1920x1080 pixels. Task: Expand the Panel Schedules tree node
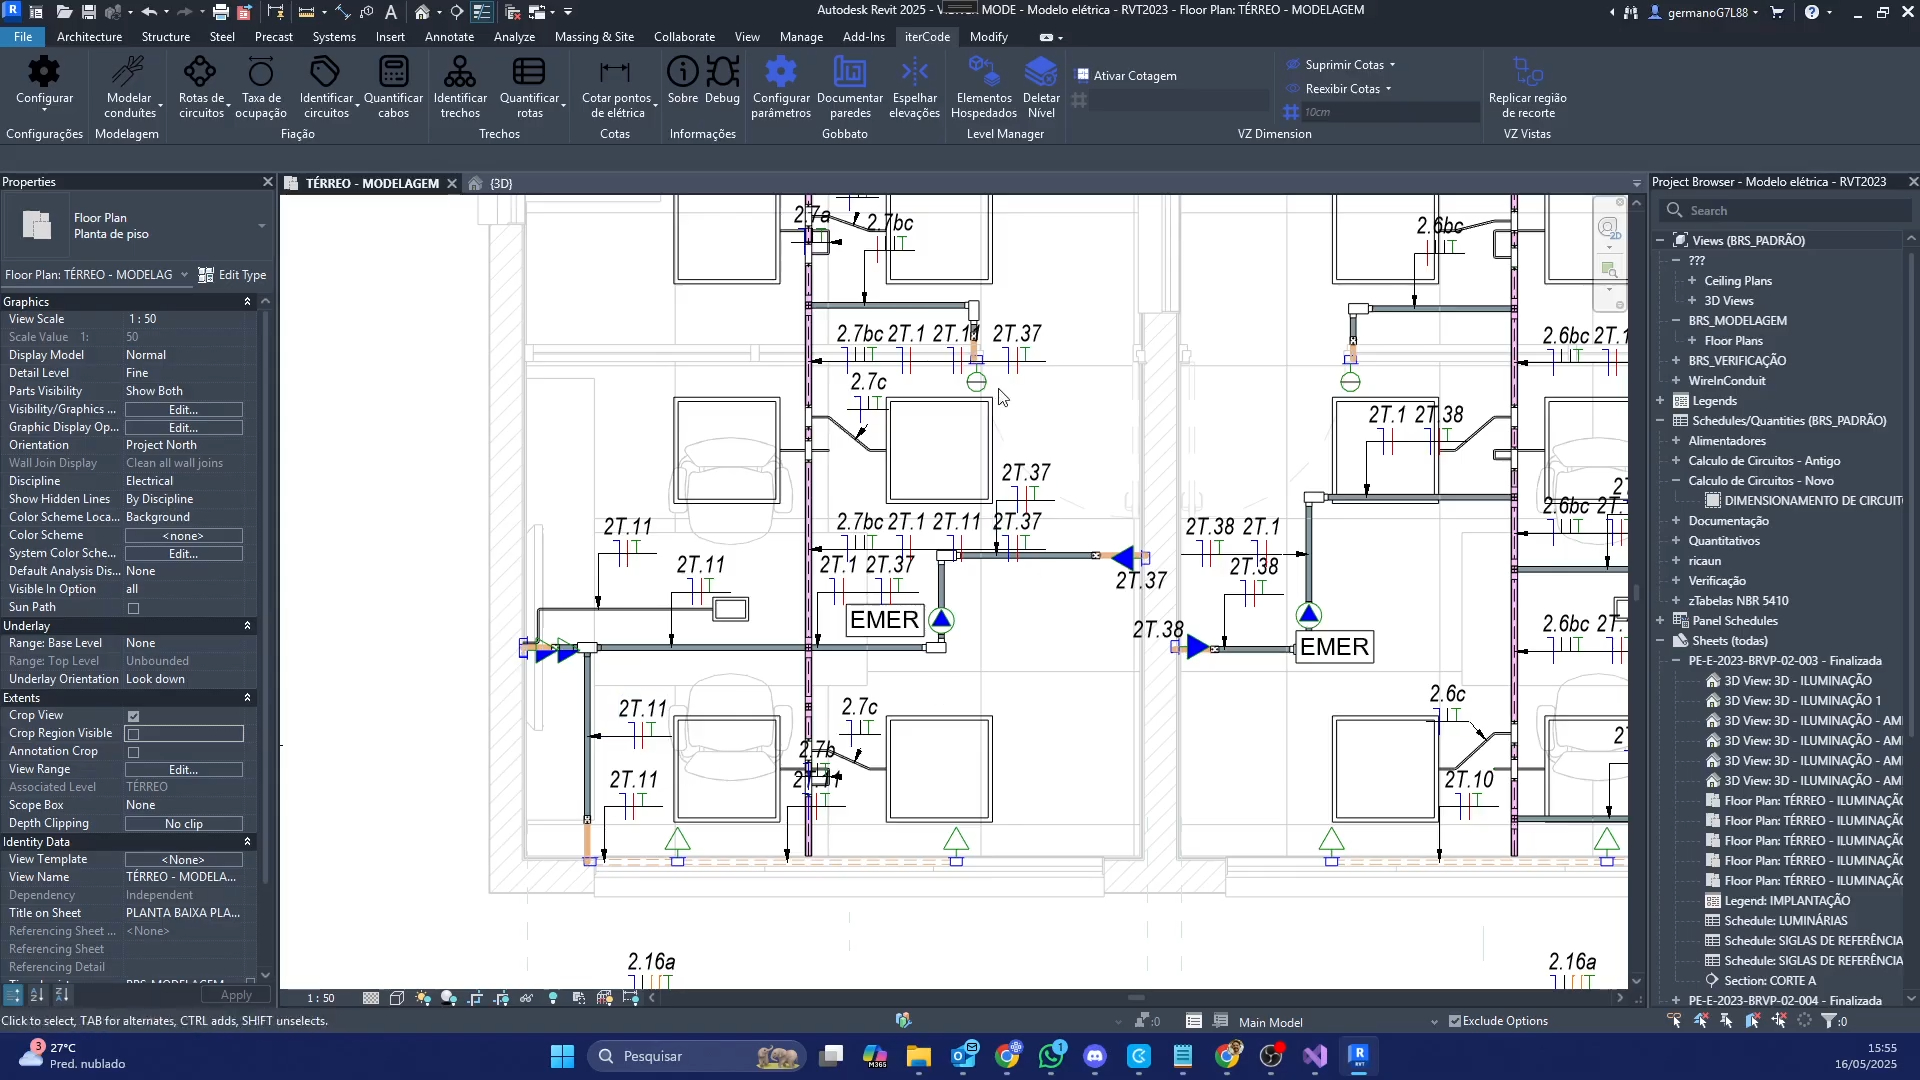pyautogui.click(x=1661, y=621)
